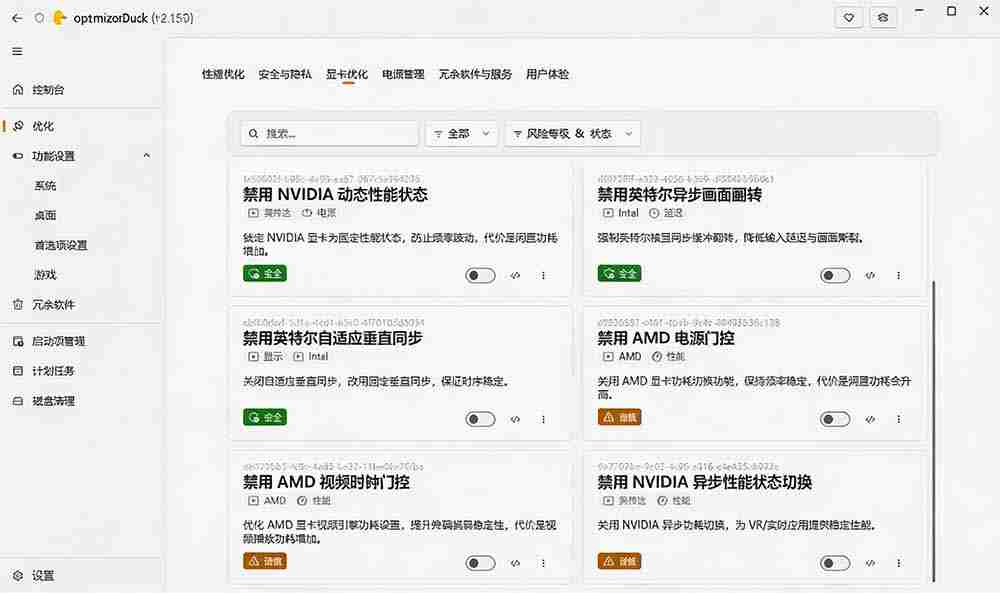Click the card list vertical scrollbar
Image resolution: width=1000 pixels, height=593 pixels.
click(x=933, y=431)
